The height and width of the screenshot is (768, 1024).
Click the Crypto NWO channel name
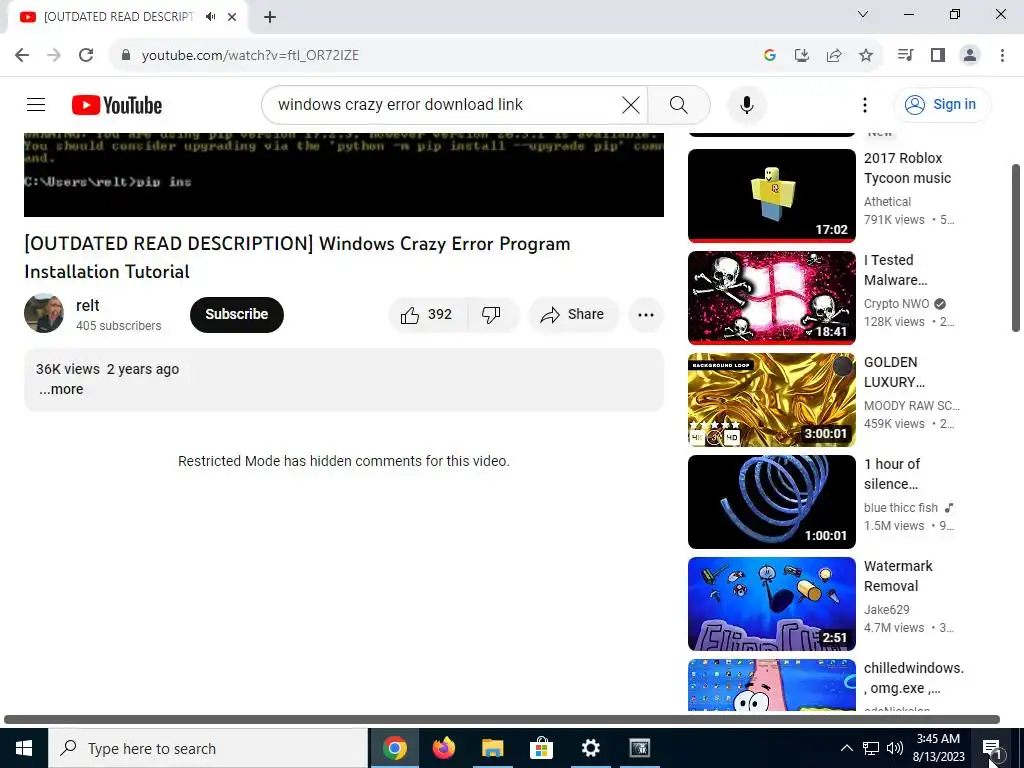(896, 304)
